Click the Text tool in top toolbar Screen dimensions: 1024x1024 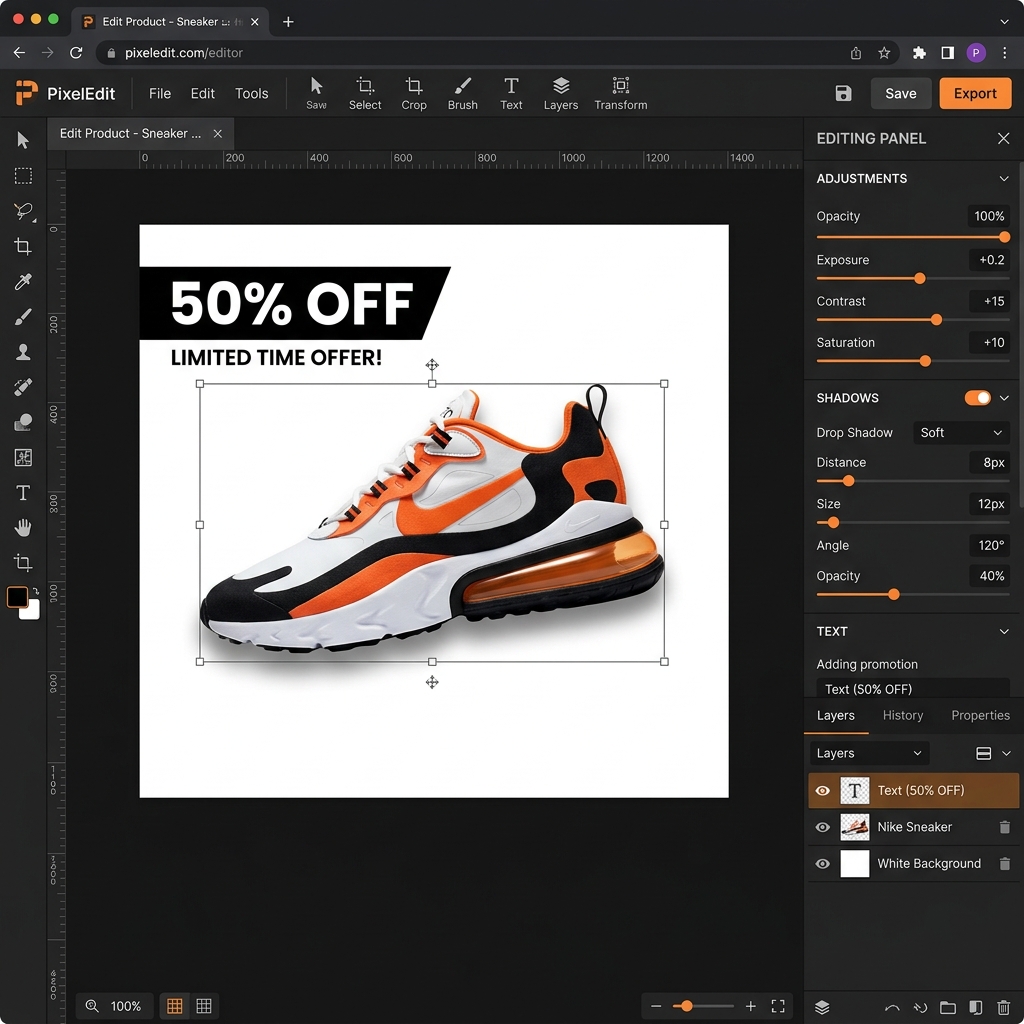[511, 93]
